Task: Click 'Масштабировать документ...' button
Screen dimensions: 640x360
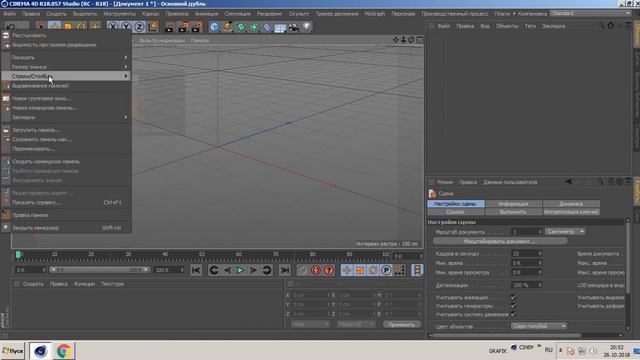Action: (x=500, y=241)
